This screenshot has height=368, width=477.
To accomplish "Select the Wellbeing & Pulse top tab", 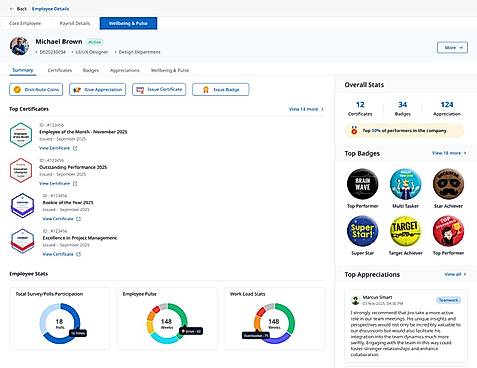I will click(x=128, y=23).
